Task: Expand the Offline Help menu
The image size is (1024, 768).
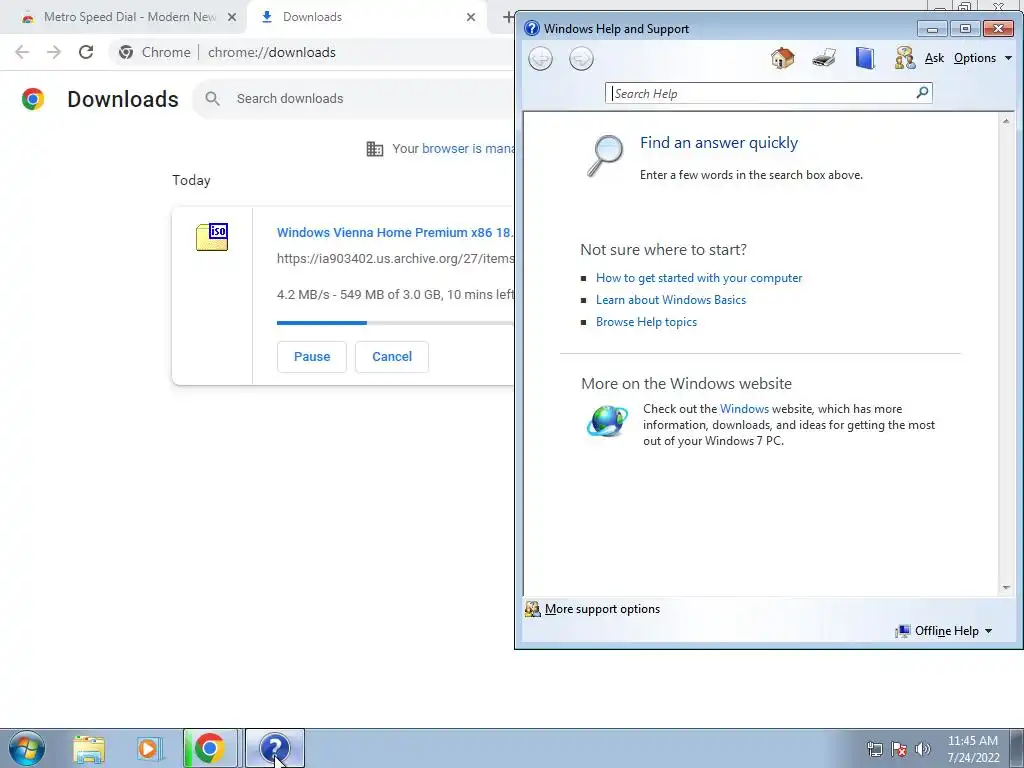Action: tap(944, 631)
